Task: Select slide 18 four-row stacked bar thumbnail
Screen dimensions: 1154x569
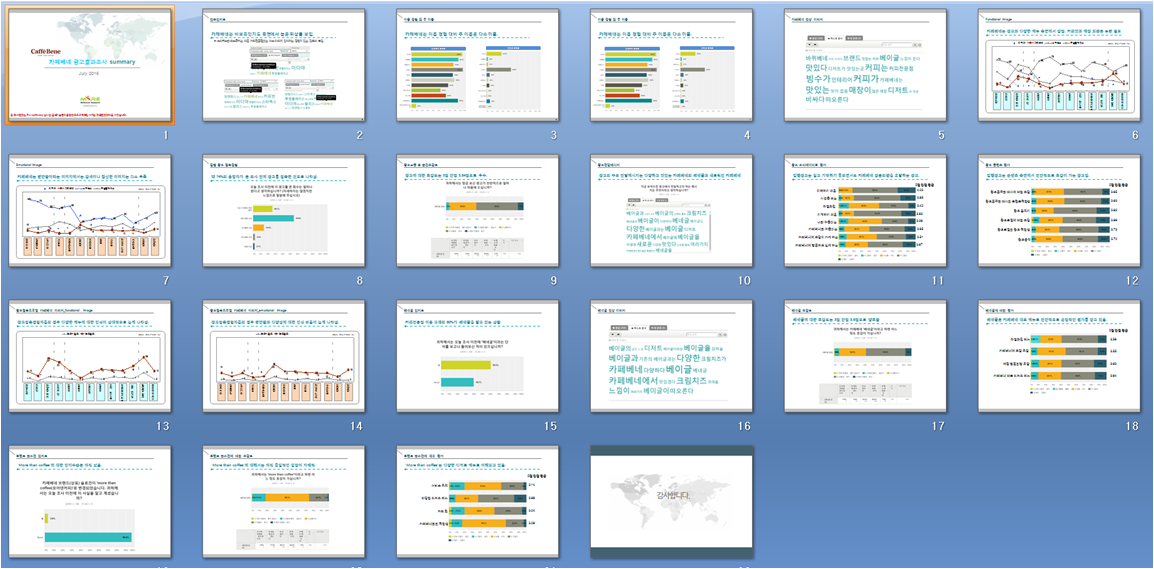Action: (x=1060, y=356)
